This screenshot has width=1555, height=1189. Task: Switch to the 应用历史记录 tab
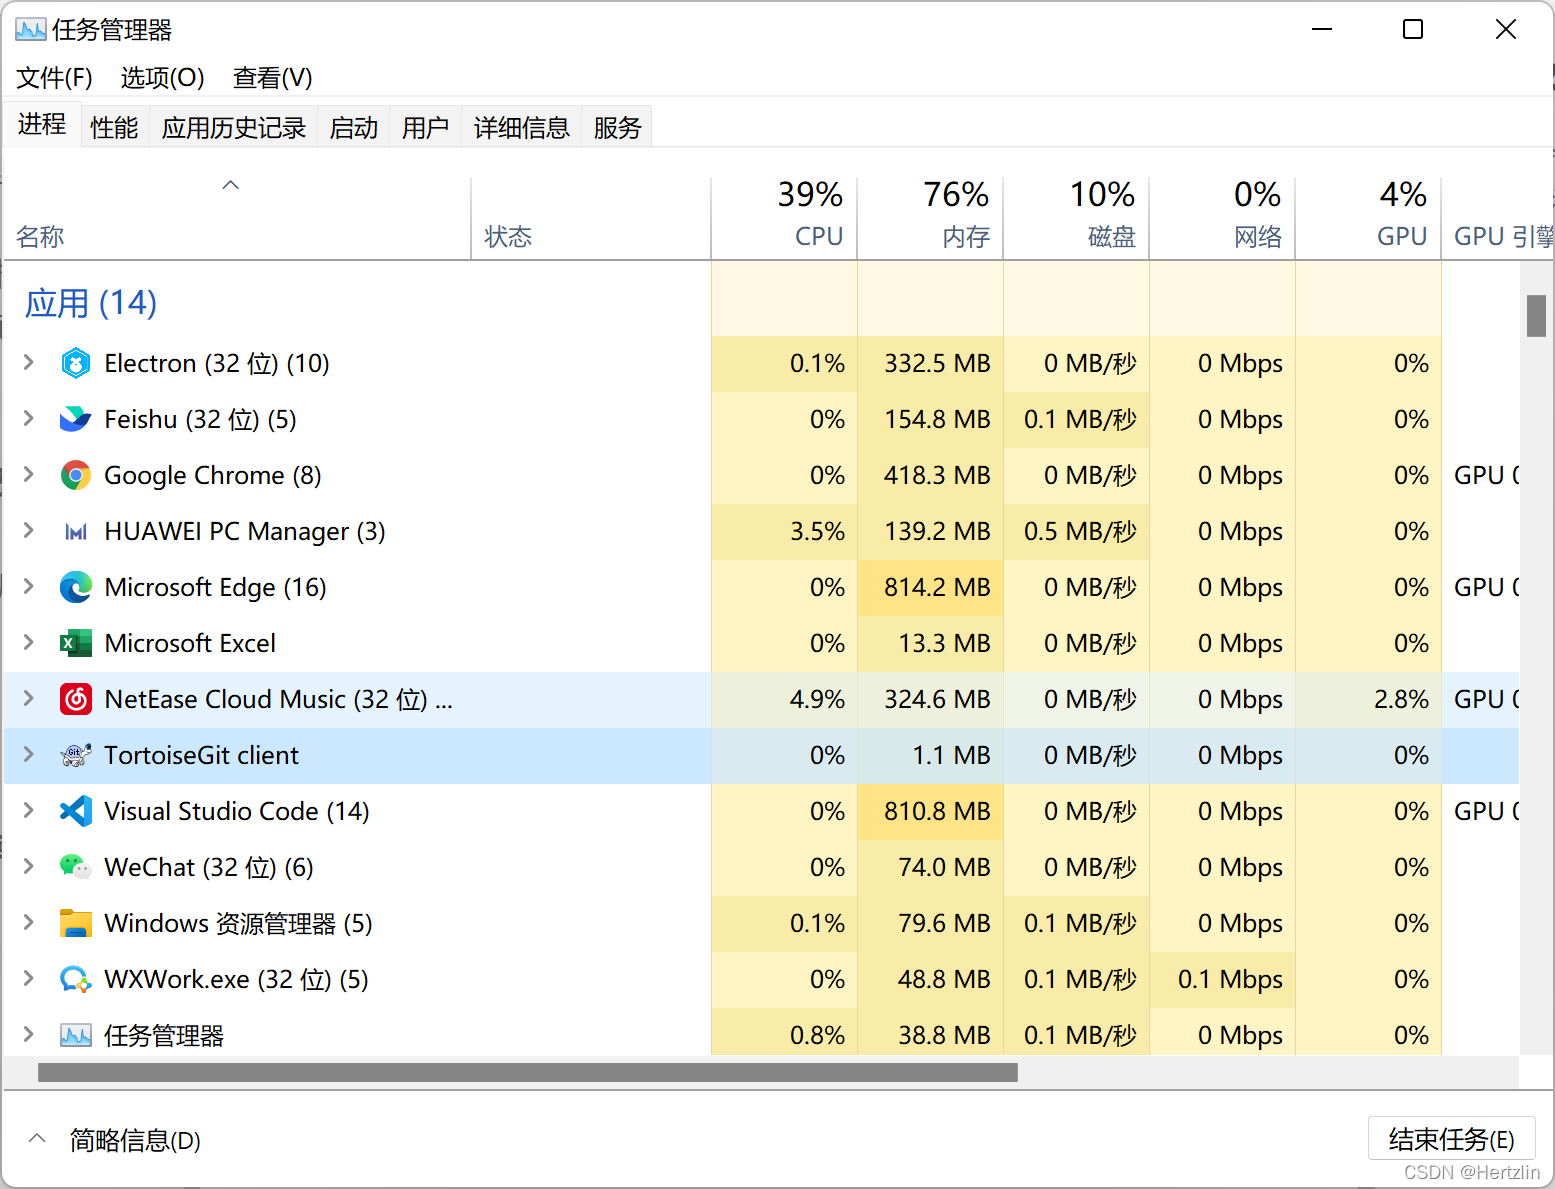tap(234, 128)
